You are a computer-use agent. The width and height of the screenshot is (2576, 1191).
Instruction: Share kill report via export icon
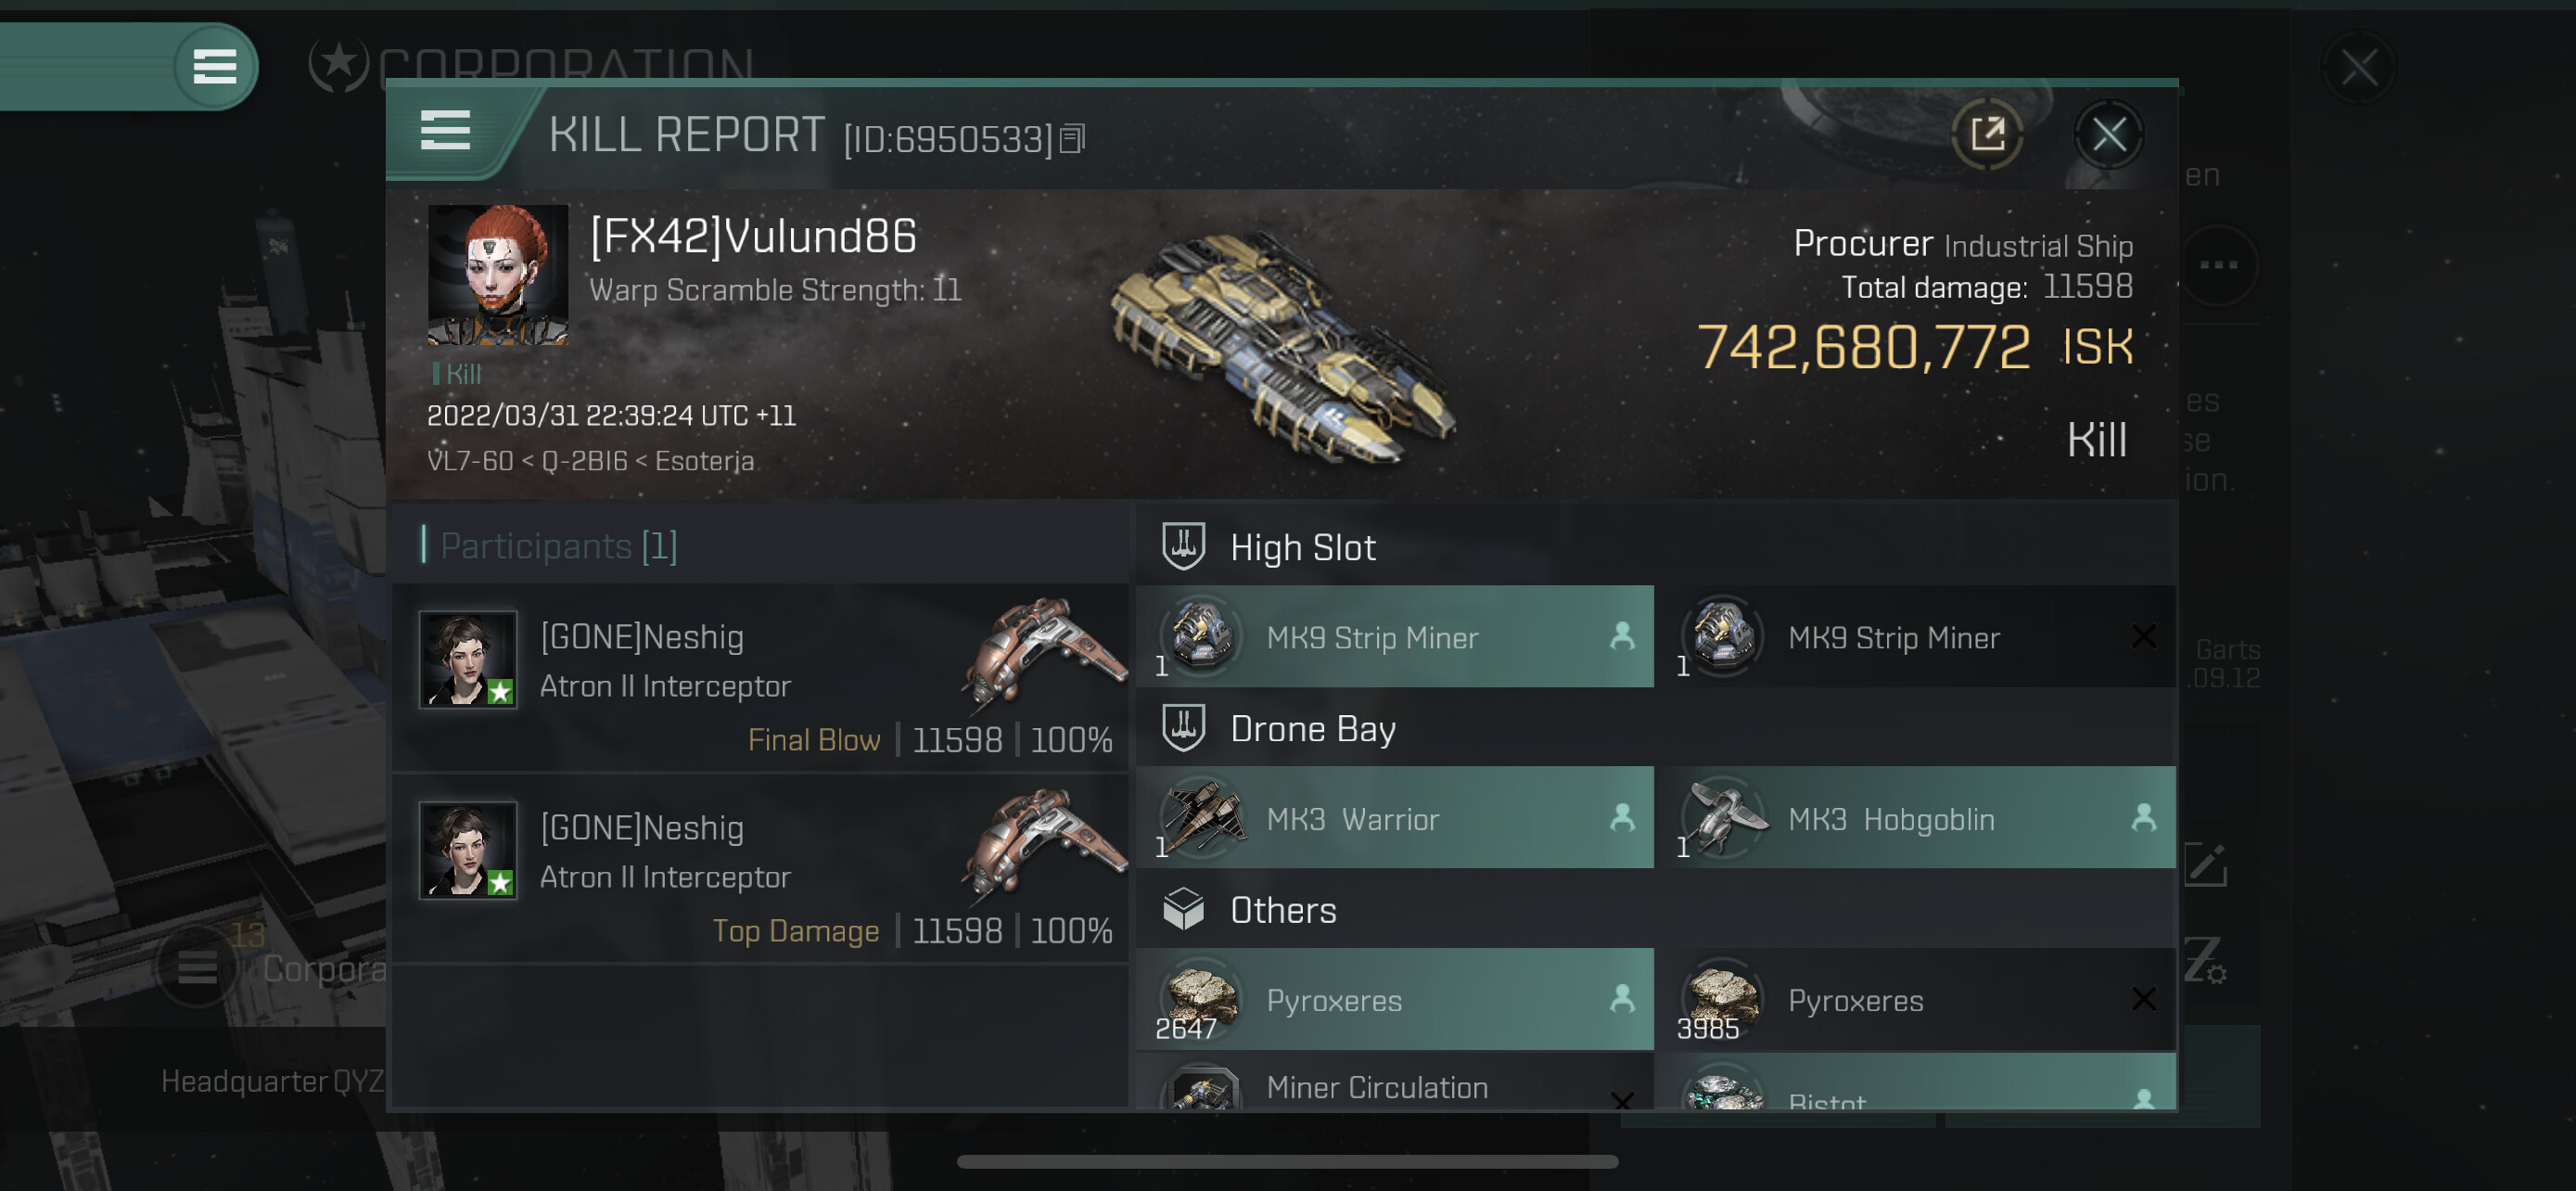pyautogui.click(x=1987, y=134)
